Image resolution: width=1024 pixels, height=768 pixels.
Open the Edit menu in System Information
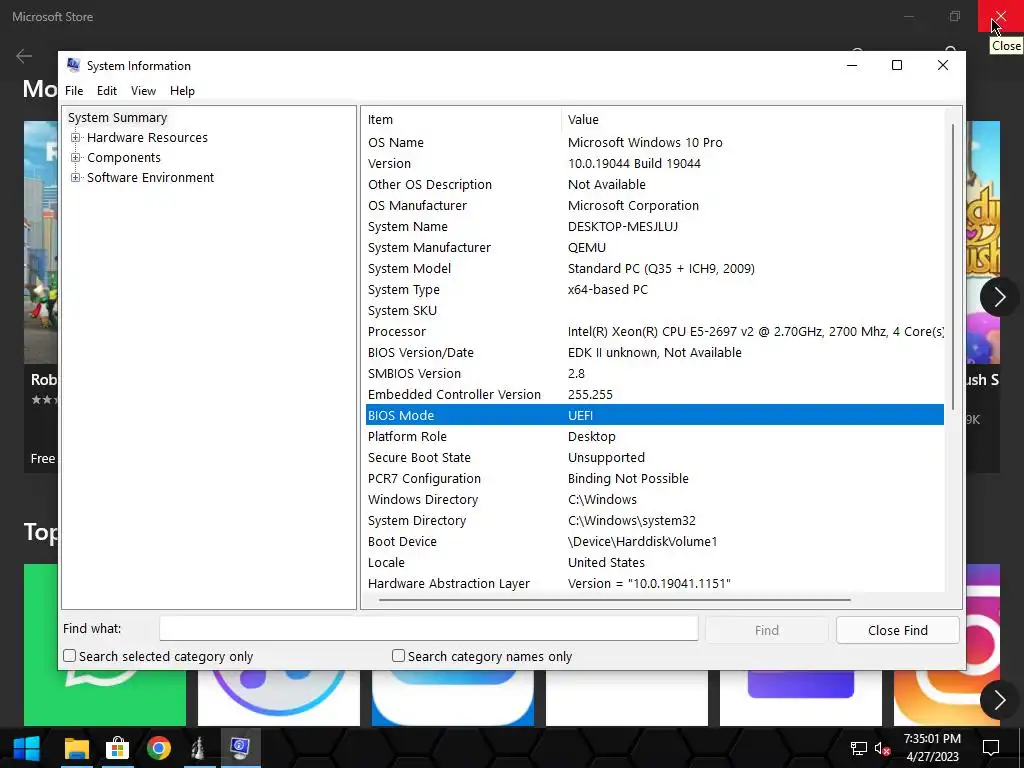click(106, 91)
